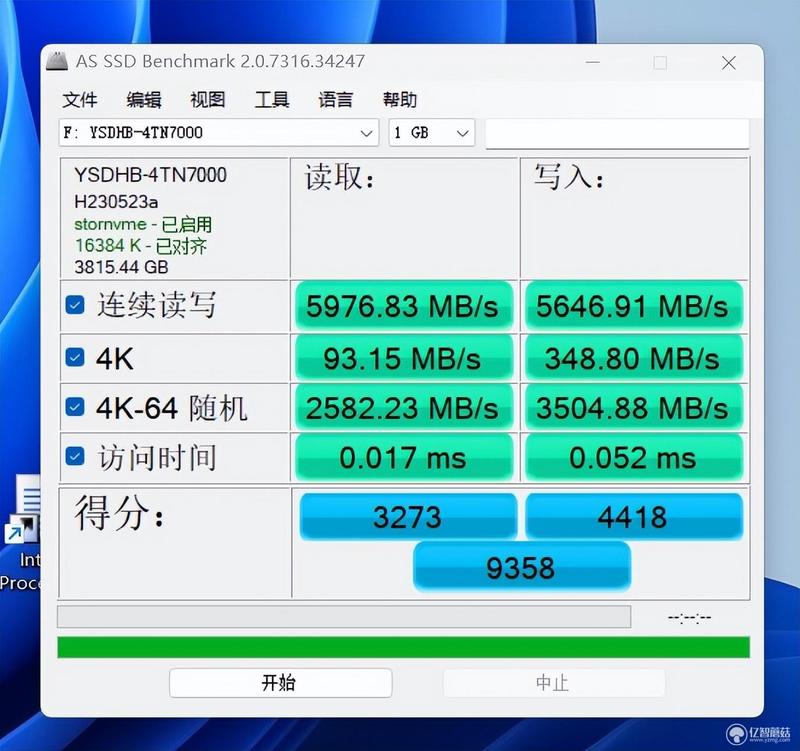
Task: Click the stornvme - 已启用 driver status
Action: (143, 224)
